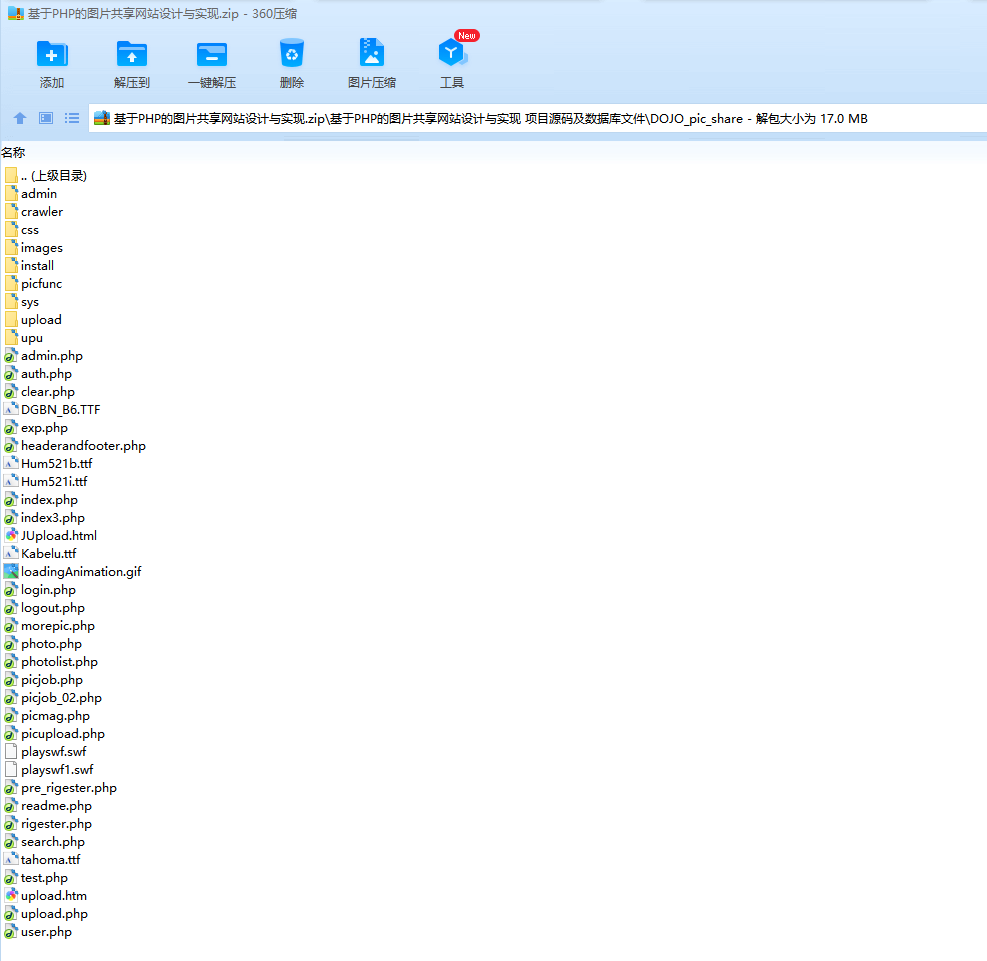
Task: Select the pre_rigester.php file
Action: tap(61, 788)
